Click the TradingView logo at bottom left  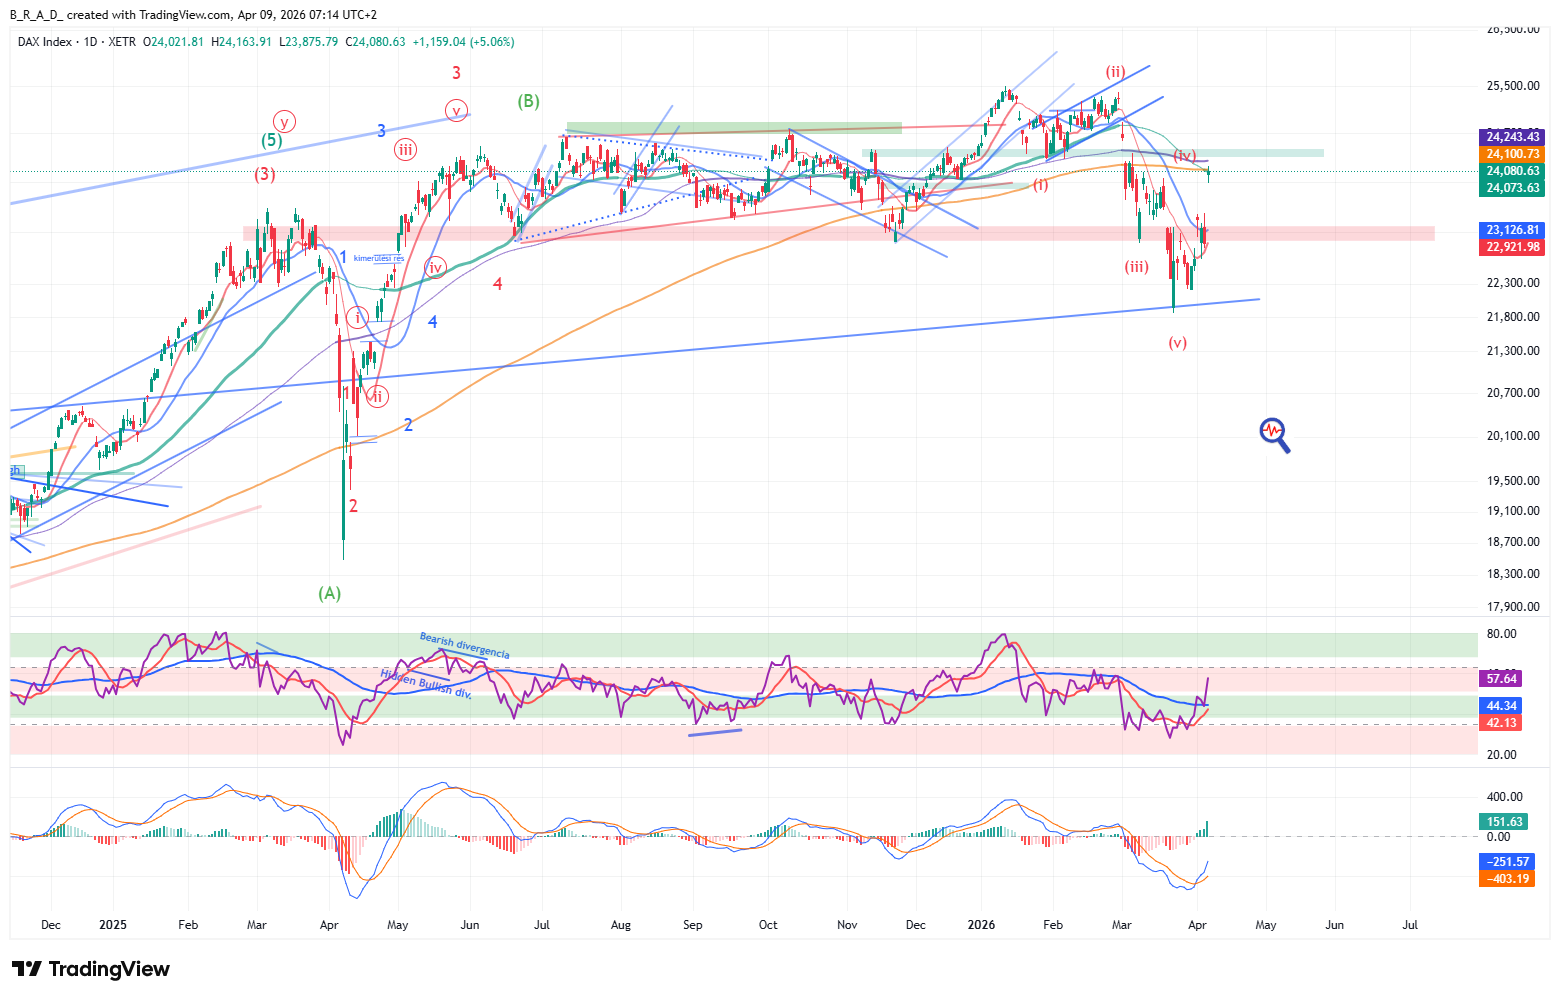pyautogui.click(x=90, y=969)
